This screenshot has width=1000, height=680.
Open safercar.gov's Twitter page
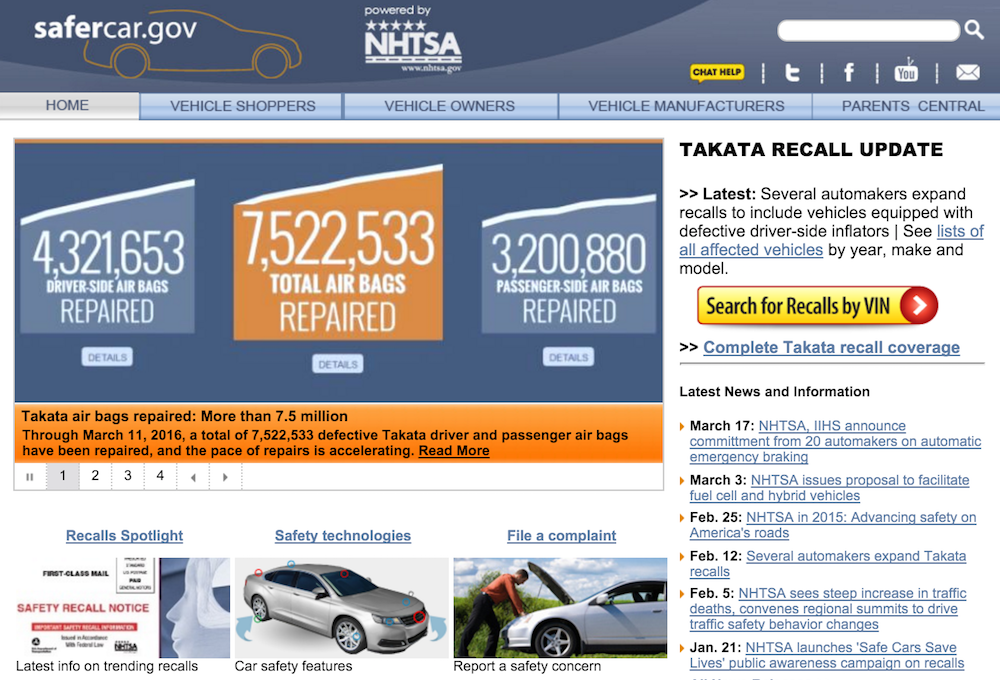[x=792, y=71]
